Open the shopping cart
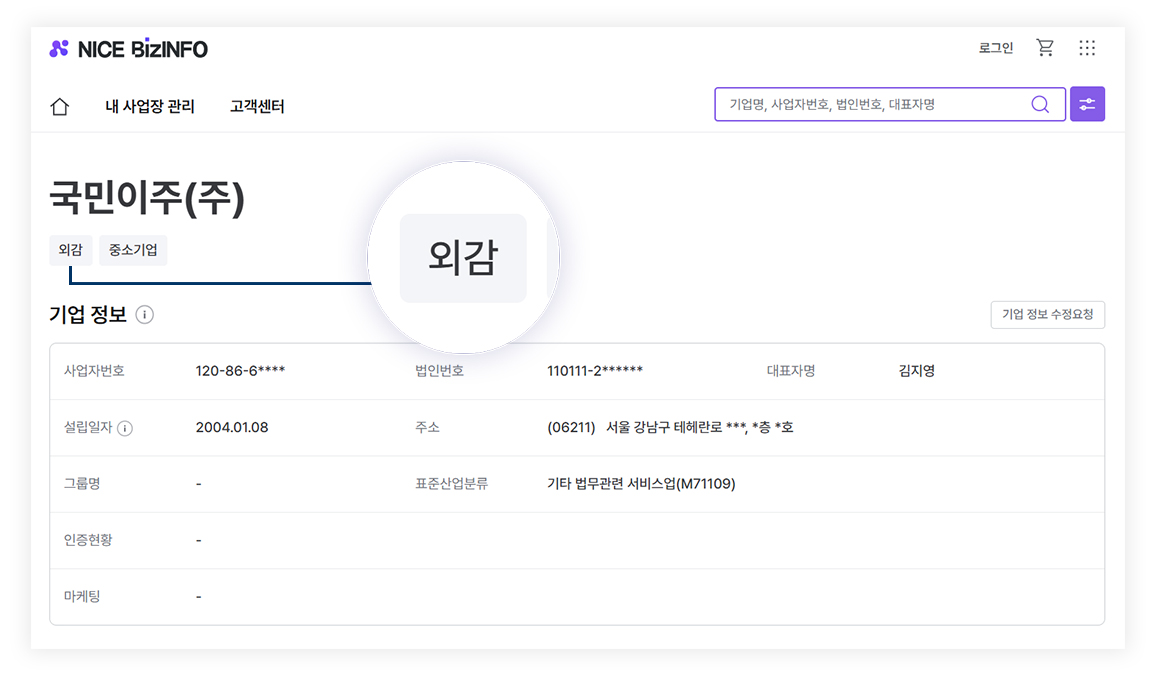The height and width of the screenshot is (680, 1152). 1045,48
